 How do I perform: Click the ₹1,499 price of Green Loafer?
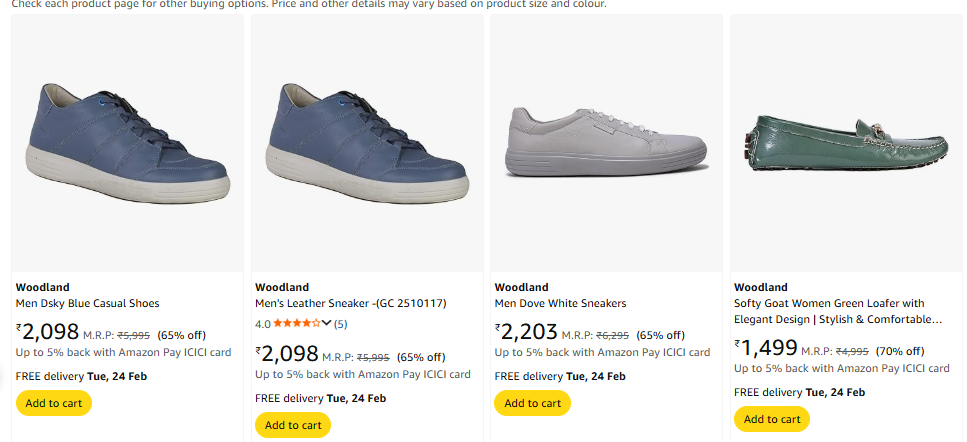[x=766, y=348]
